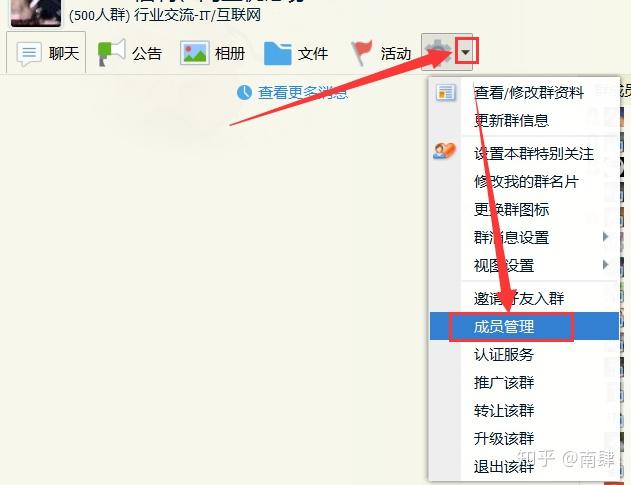Select 修改我的群名片 option
631x485 pixels.
pos(525,182)
